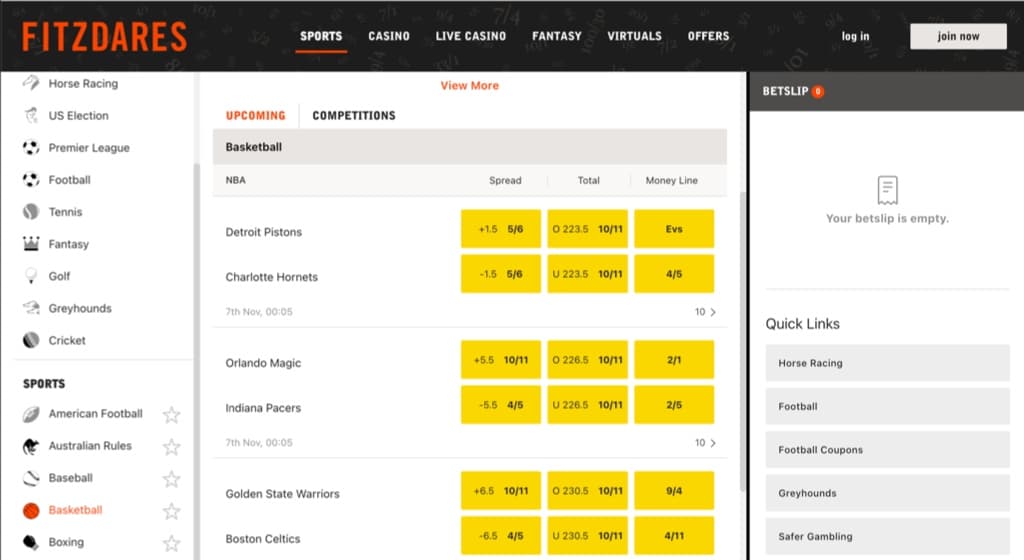The height and width of the screenshot is (560, 1024).
Task: Open the Football Coupons quick link
Action: [887, 450]
